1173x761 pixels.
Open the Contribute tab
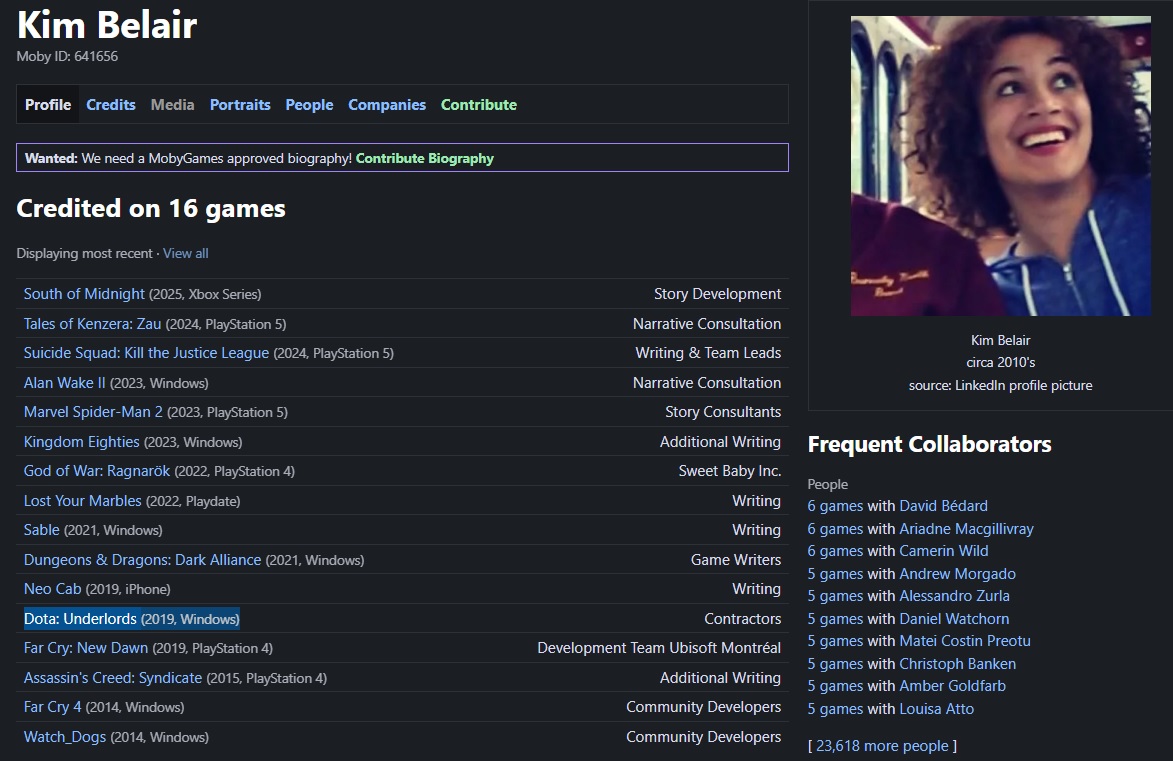[479, 105]
